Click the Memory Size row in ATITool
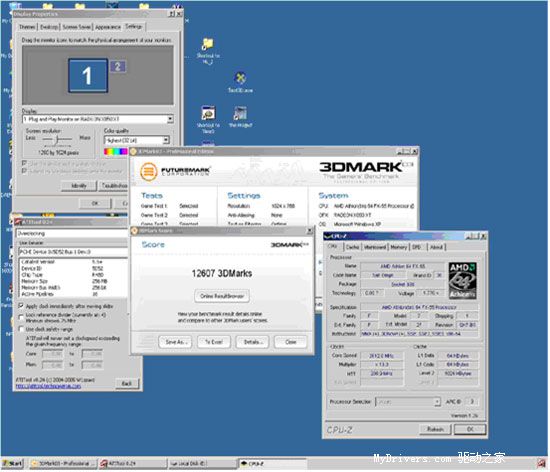 coord(73,281)
